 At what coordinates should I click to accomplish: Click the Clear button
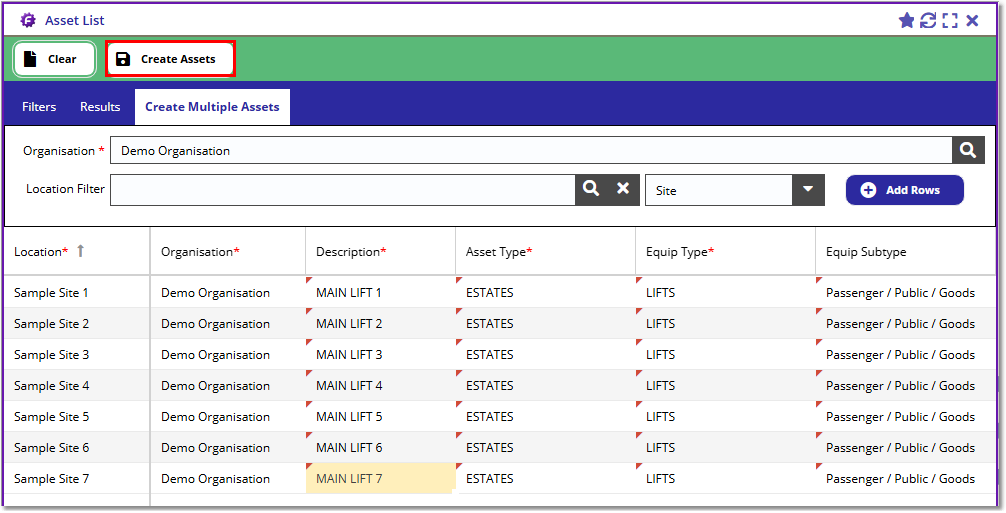55,59
